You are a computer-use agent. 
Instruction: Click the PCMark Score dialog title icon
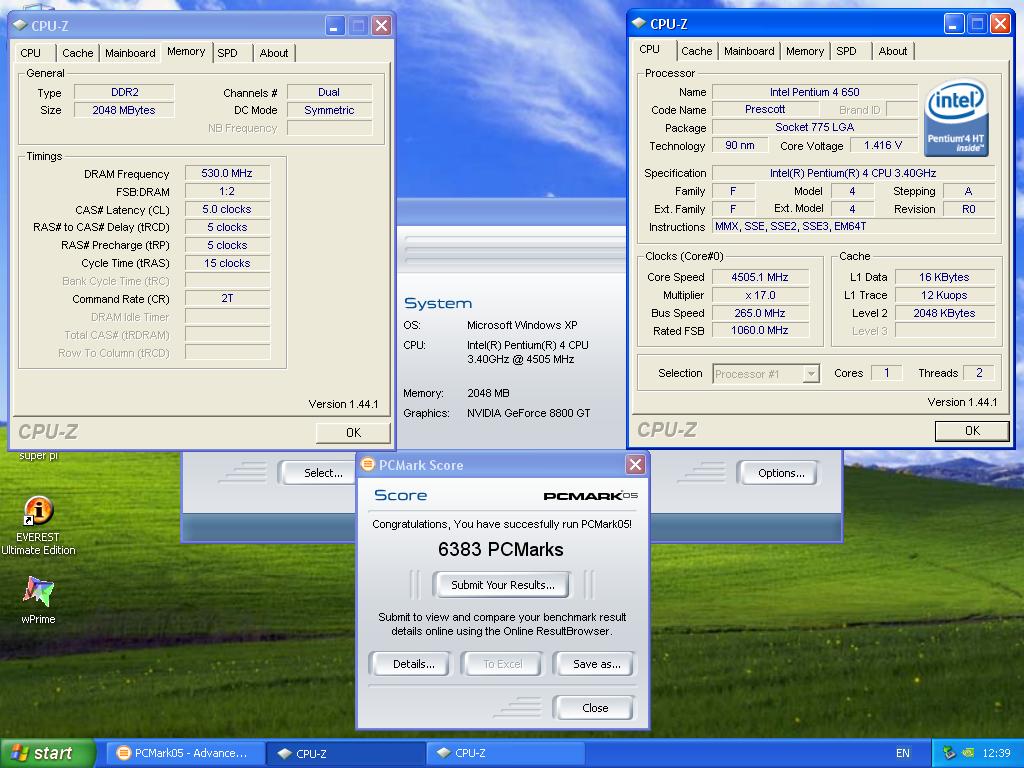point(368,464)
